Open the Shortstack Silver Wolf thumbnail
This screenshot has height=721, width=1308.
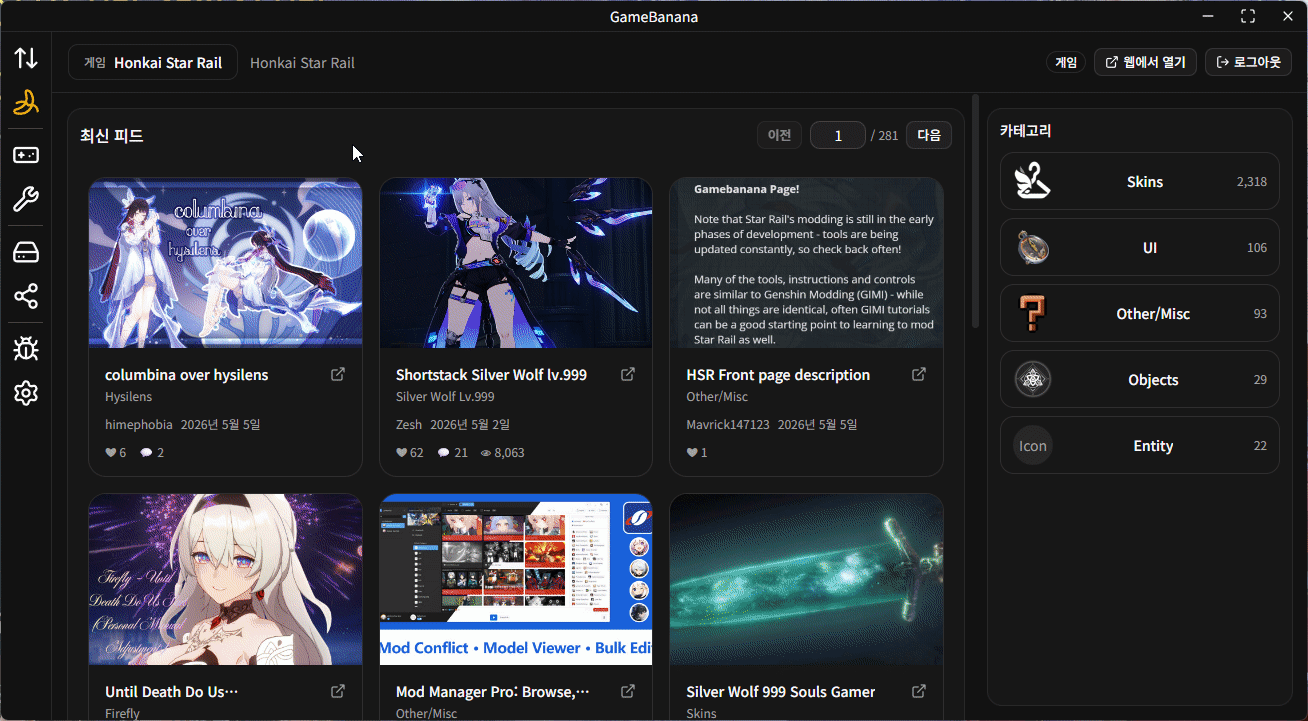pos(516,263)
